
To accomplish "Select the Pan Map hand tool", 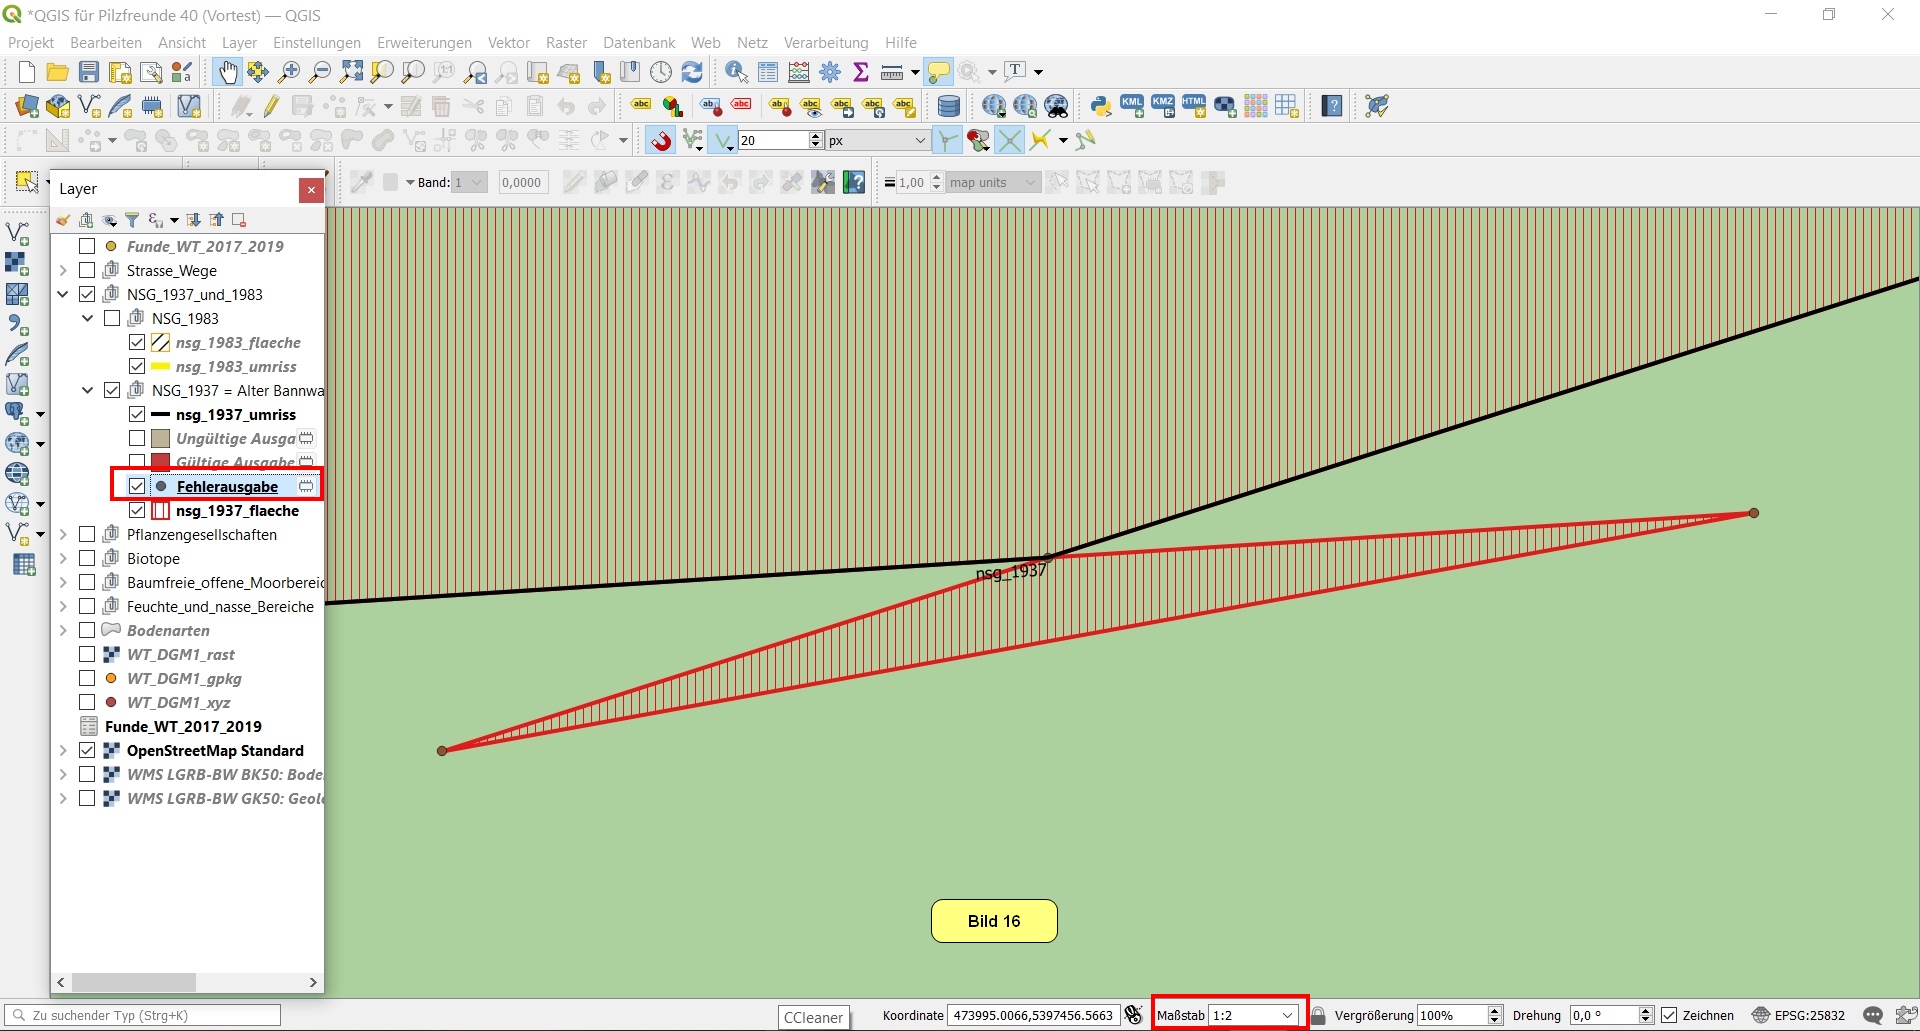I will point(228,72).
